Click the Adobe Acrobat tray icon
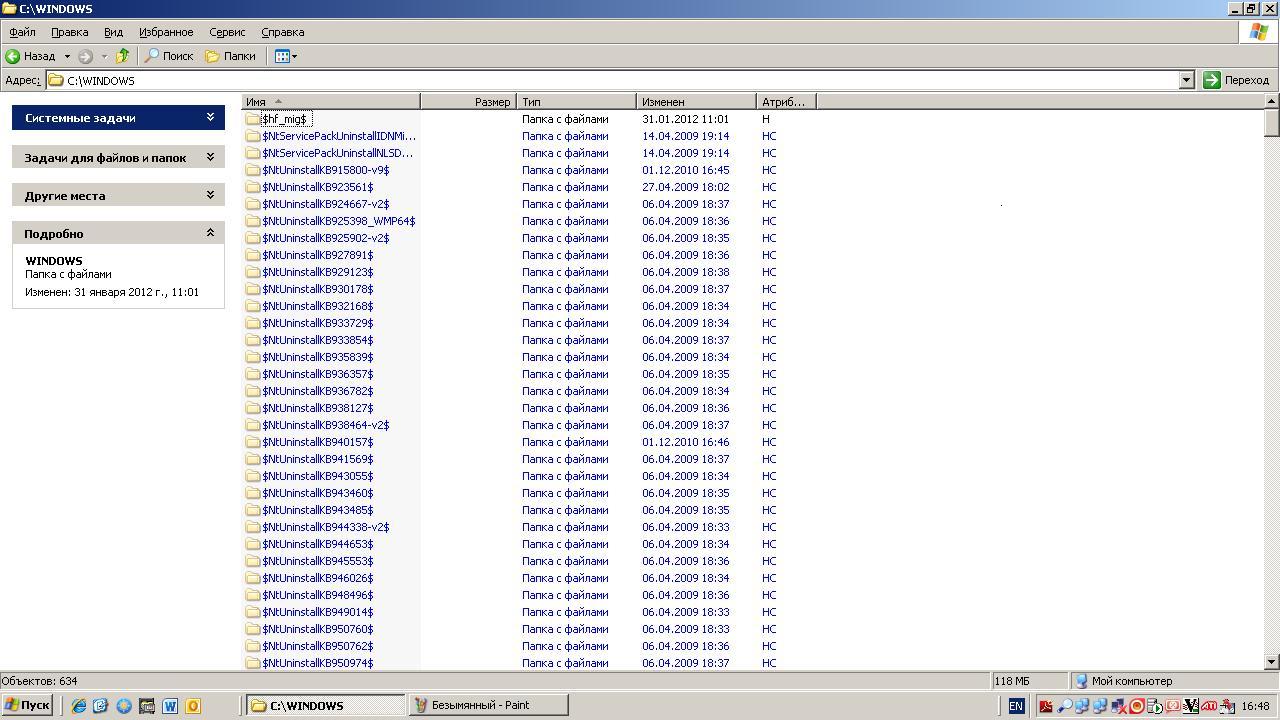The width and height of the screenshot is (1280, 720). pyautogui.click(x=1046, y=706)
